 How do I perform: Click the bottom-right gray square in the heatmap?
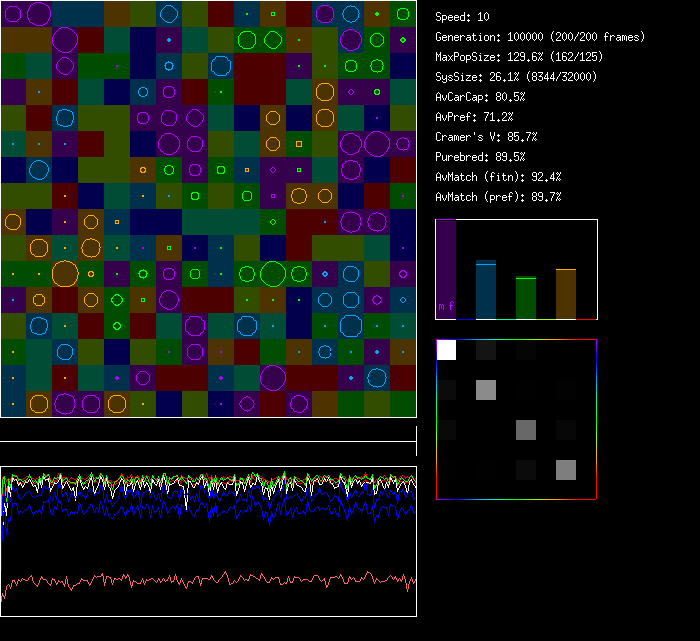(x=566, y=470)
